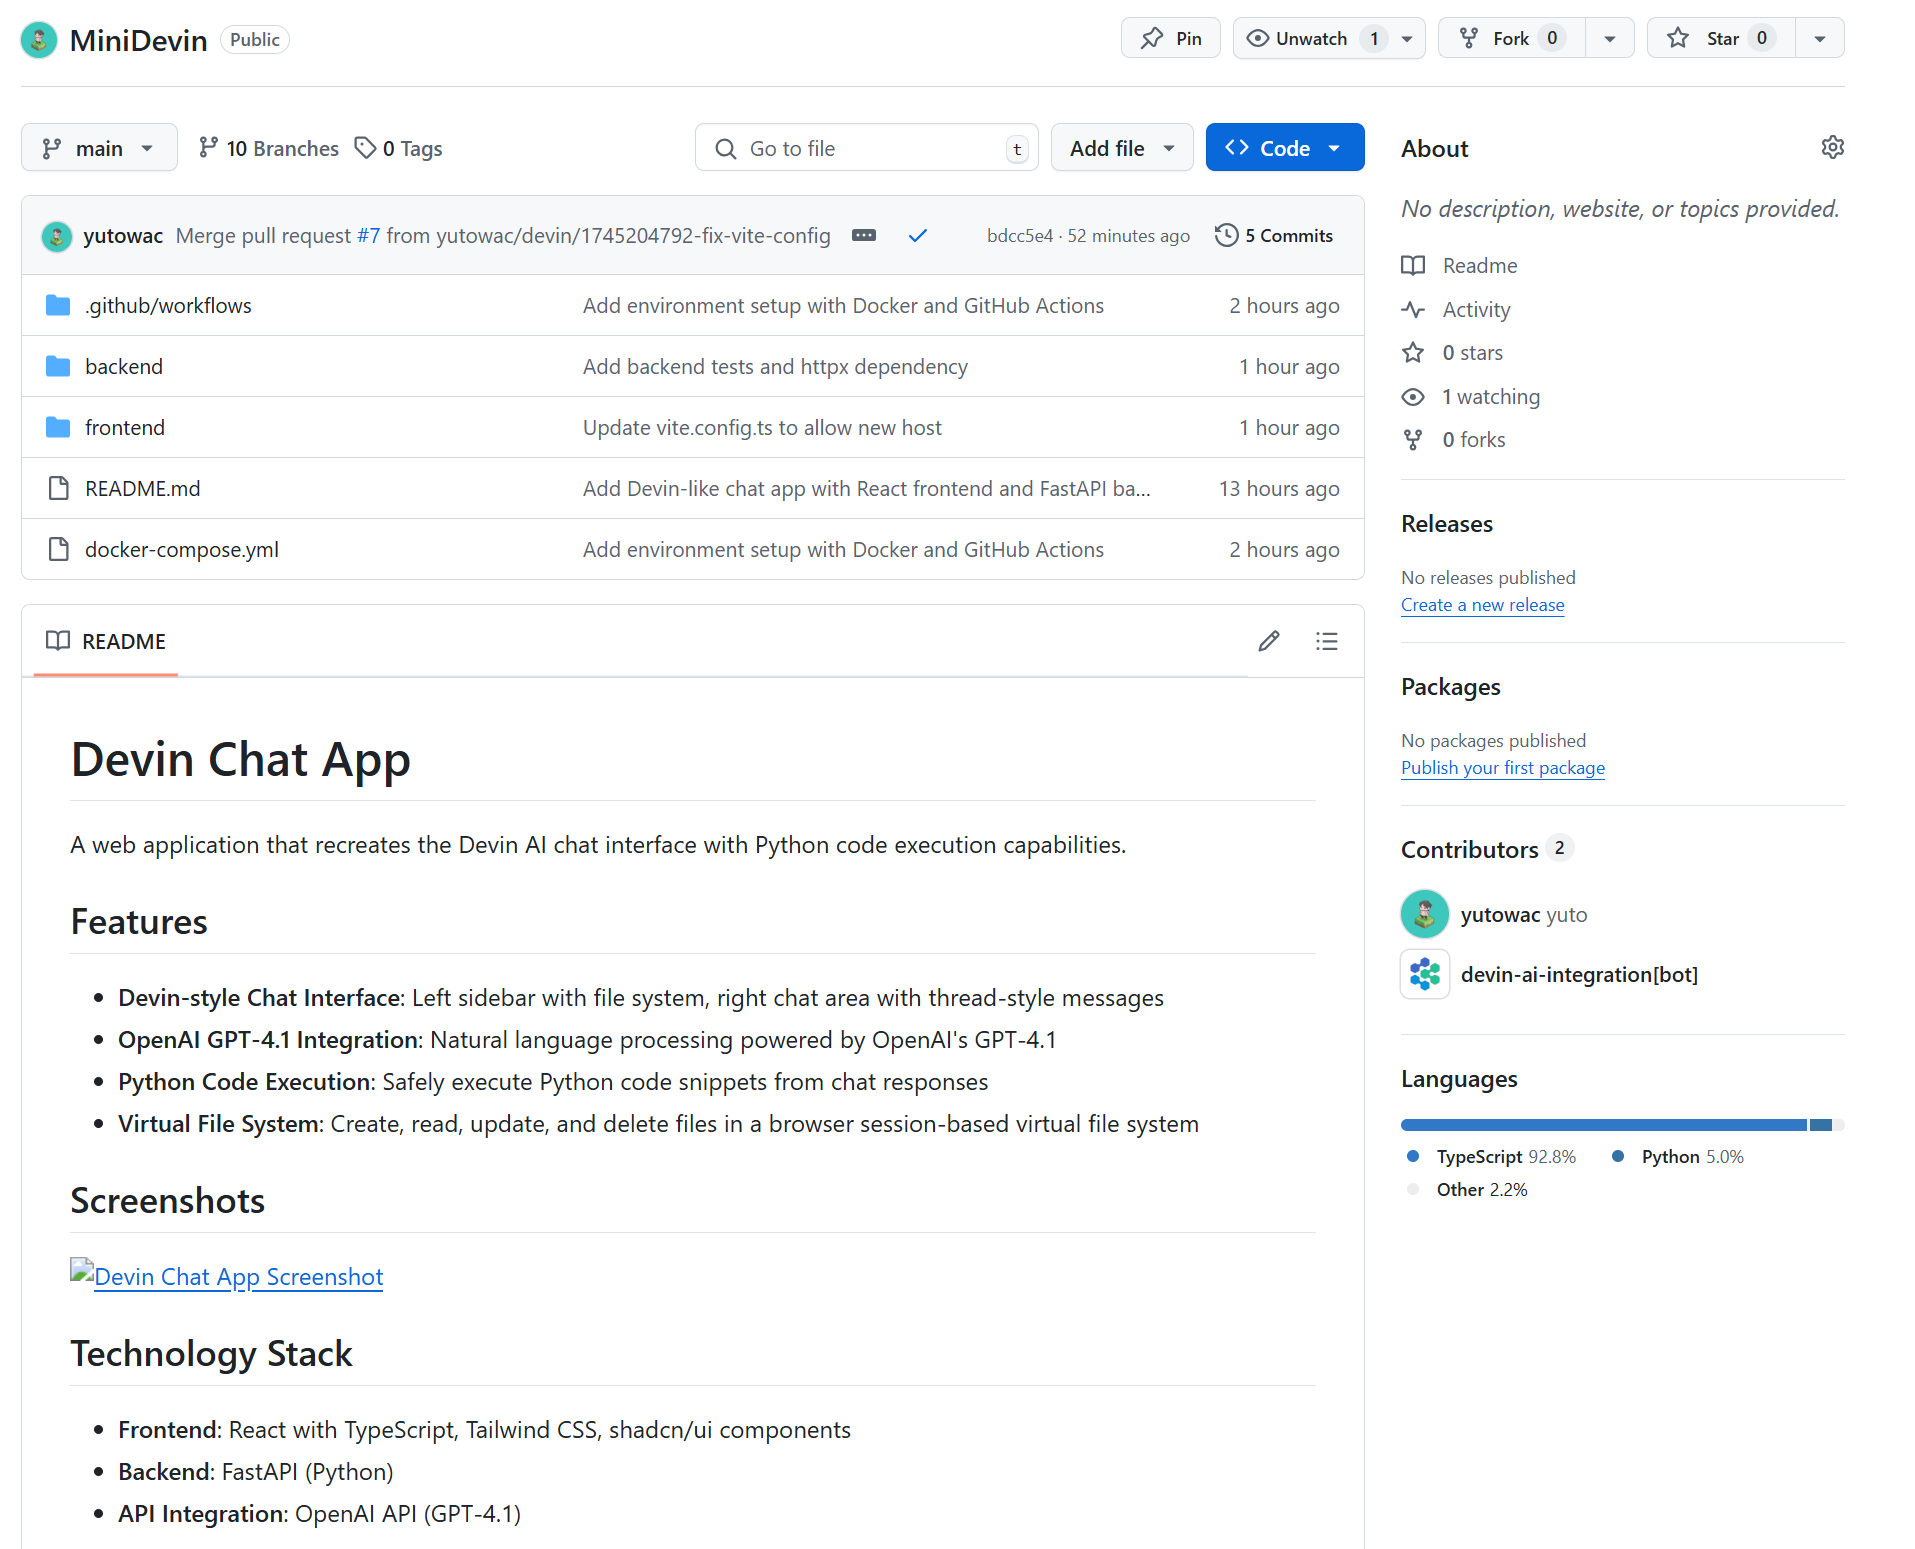Viewport: 1915px width, 1549px height.
Task: Select the README tab
Action: [x=106, y=641]
